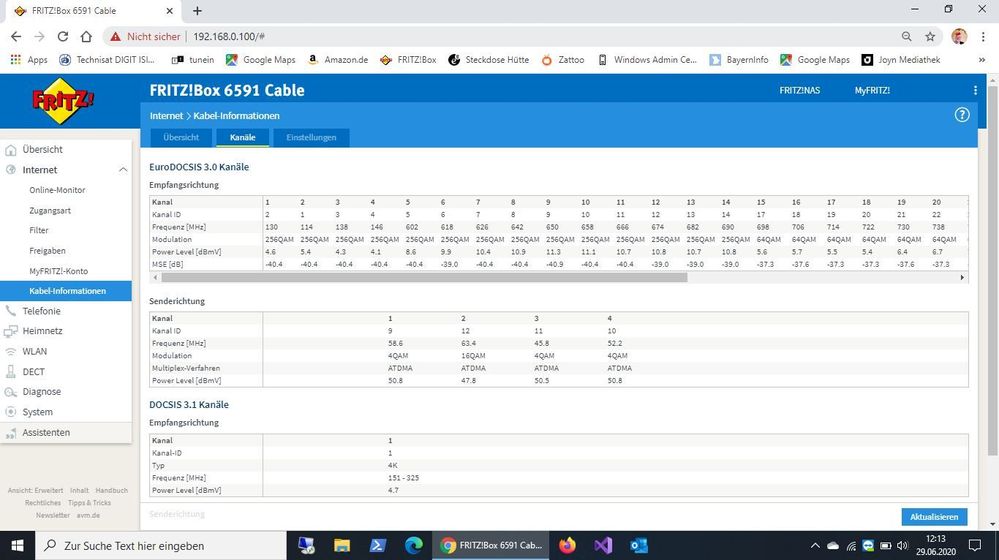Click the channel table horizontal scrollbar
Image resolution: width=999 pixels, height=560 pixels.
click(x=424, y=278)
